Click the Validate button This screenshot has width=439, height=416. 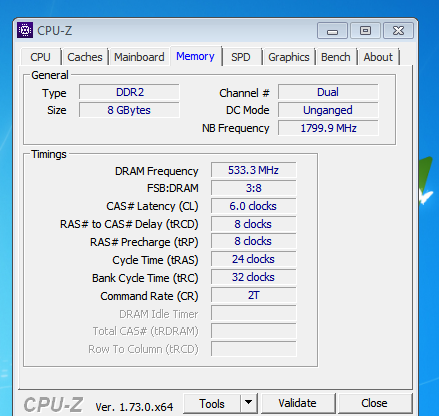point(298,403)
